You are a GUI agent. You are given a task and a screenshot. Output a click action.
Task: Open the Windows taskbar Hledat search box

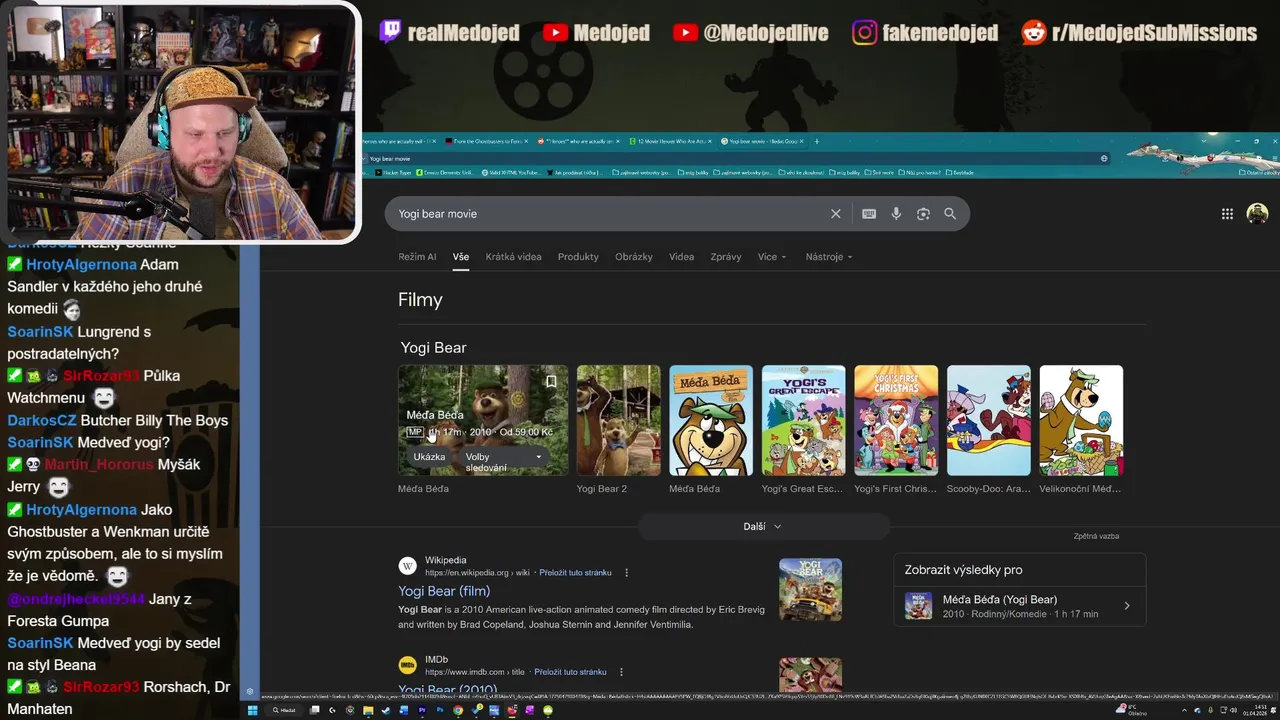click(x=283, y=710)
